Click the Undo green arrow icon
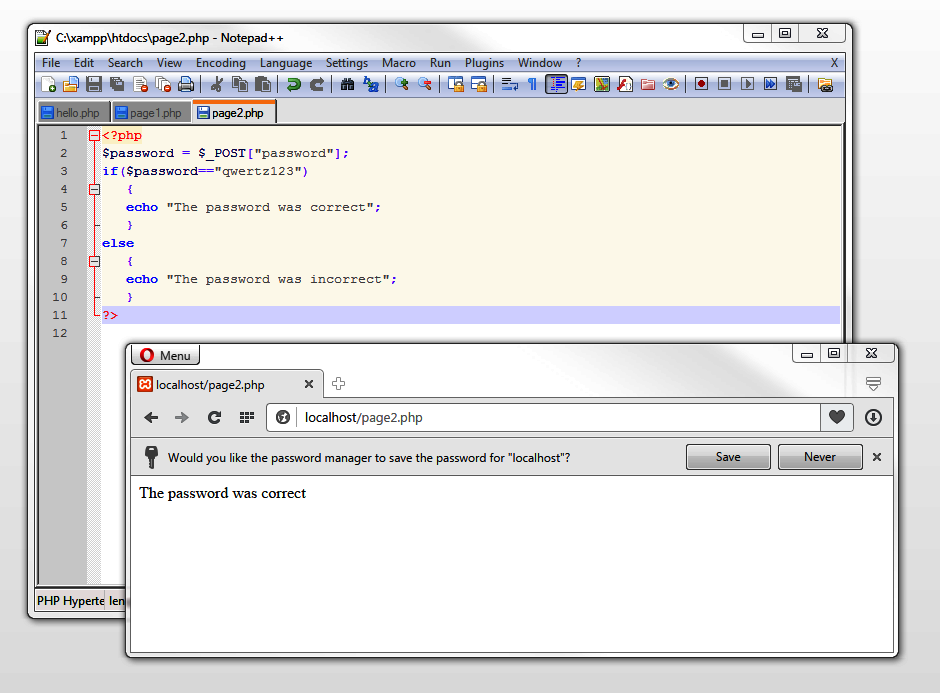 point(293,85)
